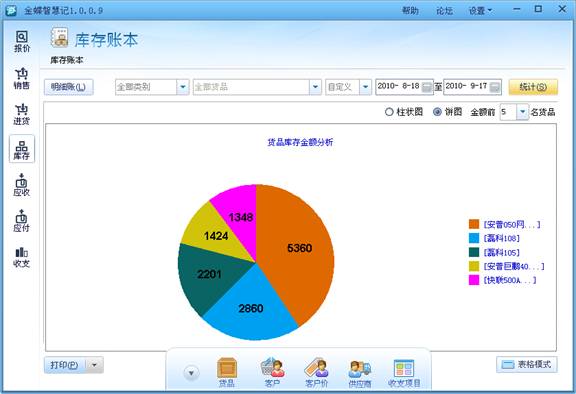Open the 论坛 forum link
The image size is (576, 394).
click(x=444, y=11)
